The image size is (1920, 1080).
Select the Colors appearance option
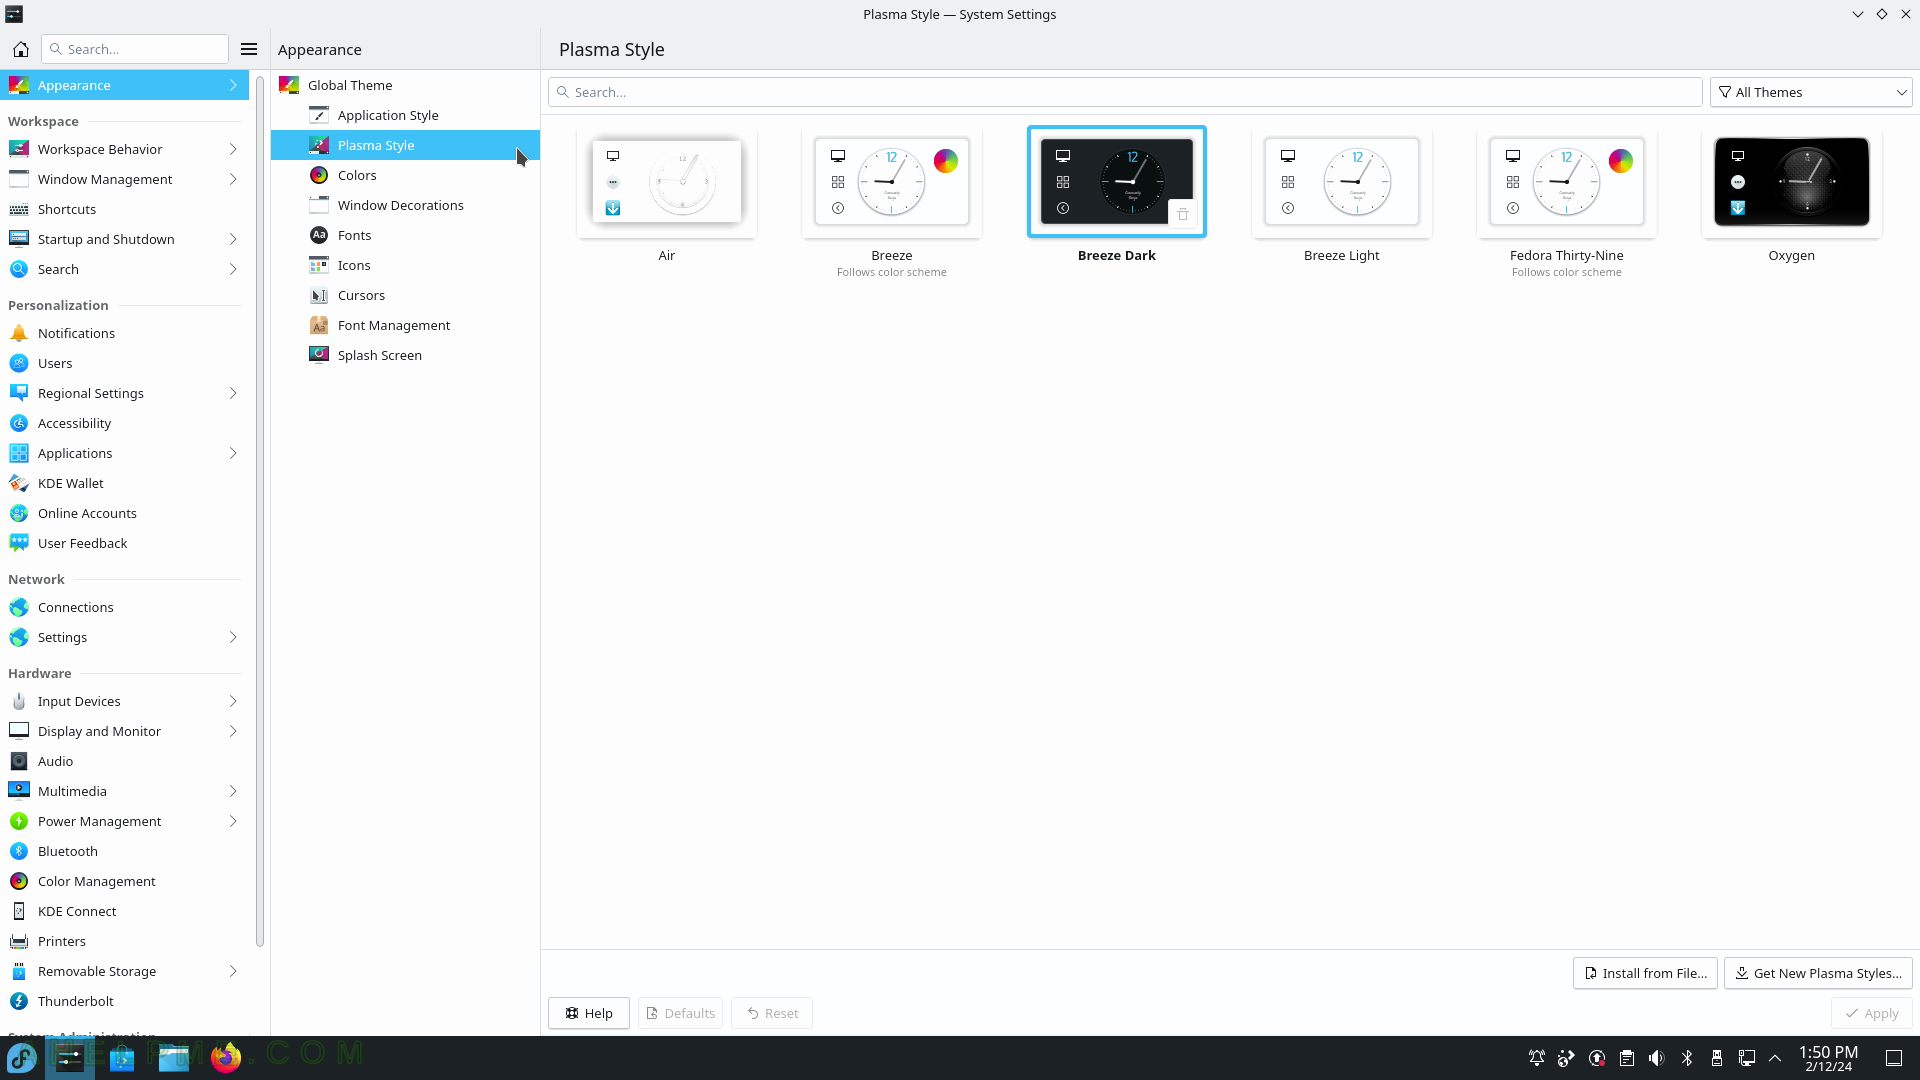click(356, 174)
